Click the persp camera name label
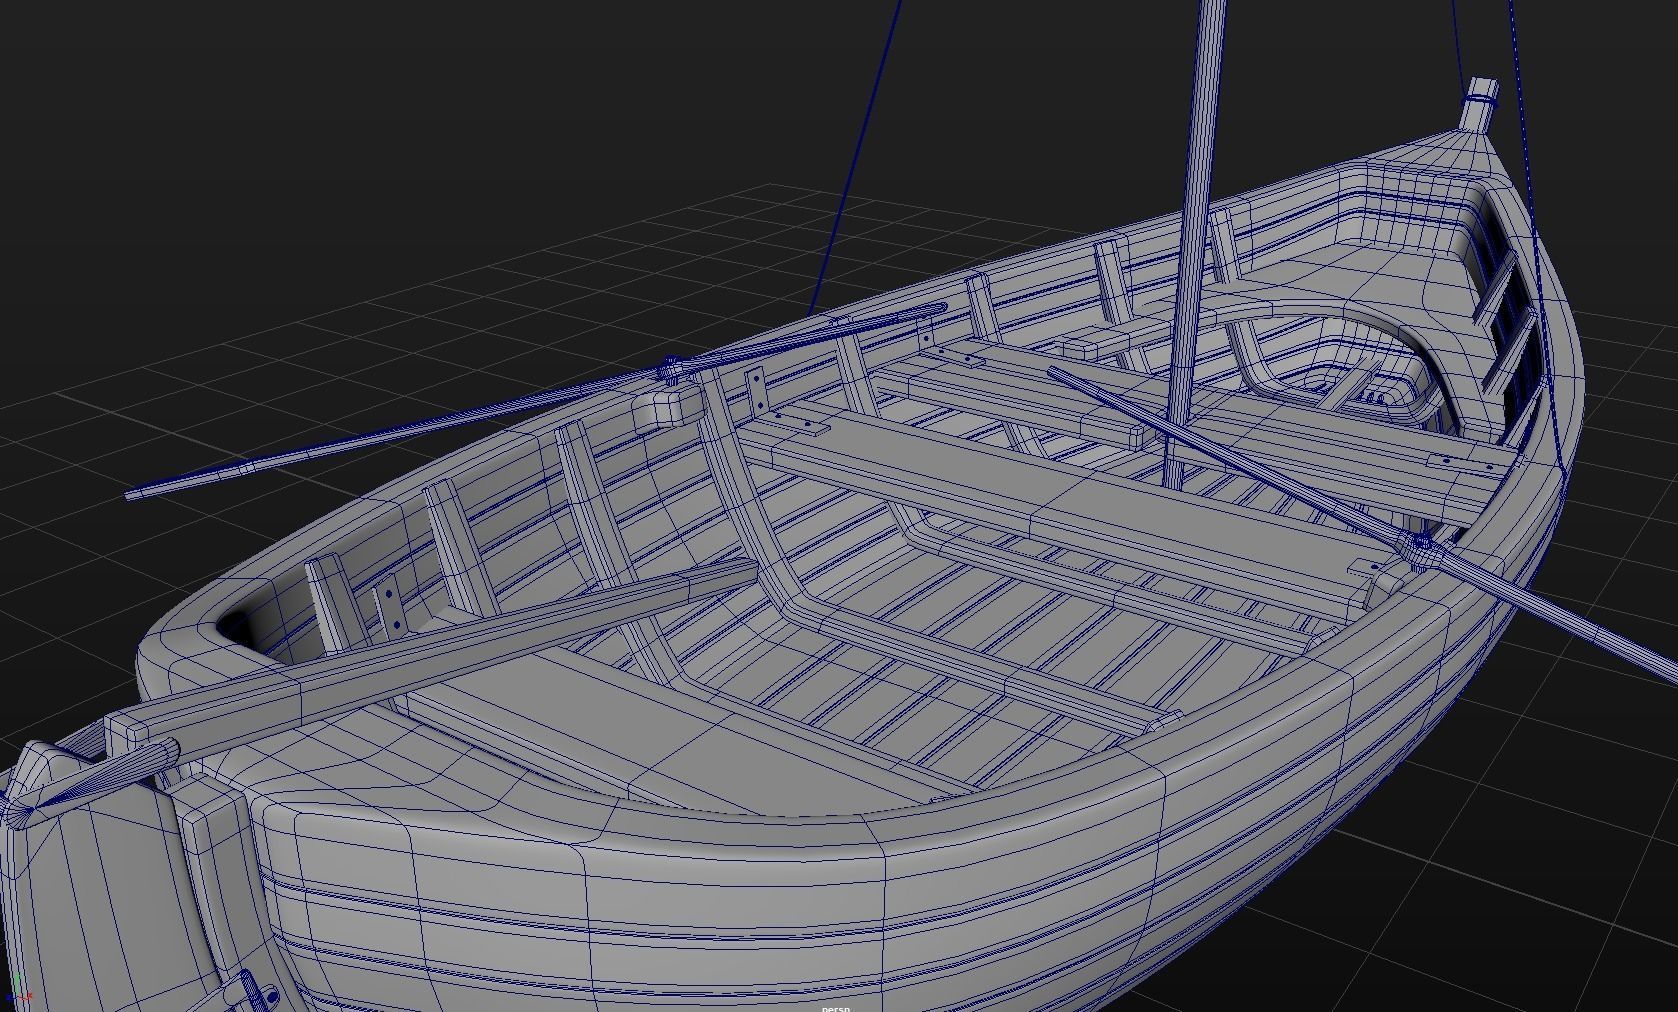This screenshot has height=1012, width=1678. [836, 1008]
